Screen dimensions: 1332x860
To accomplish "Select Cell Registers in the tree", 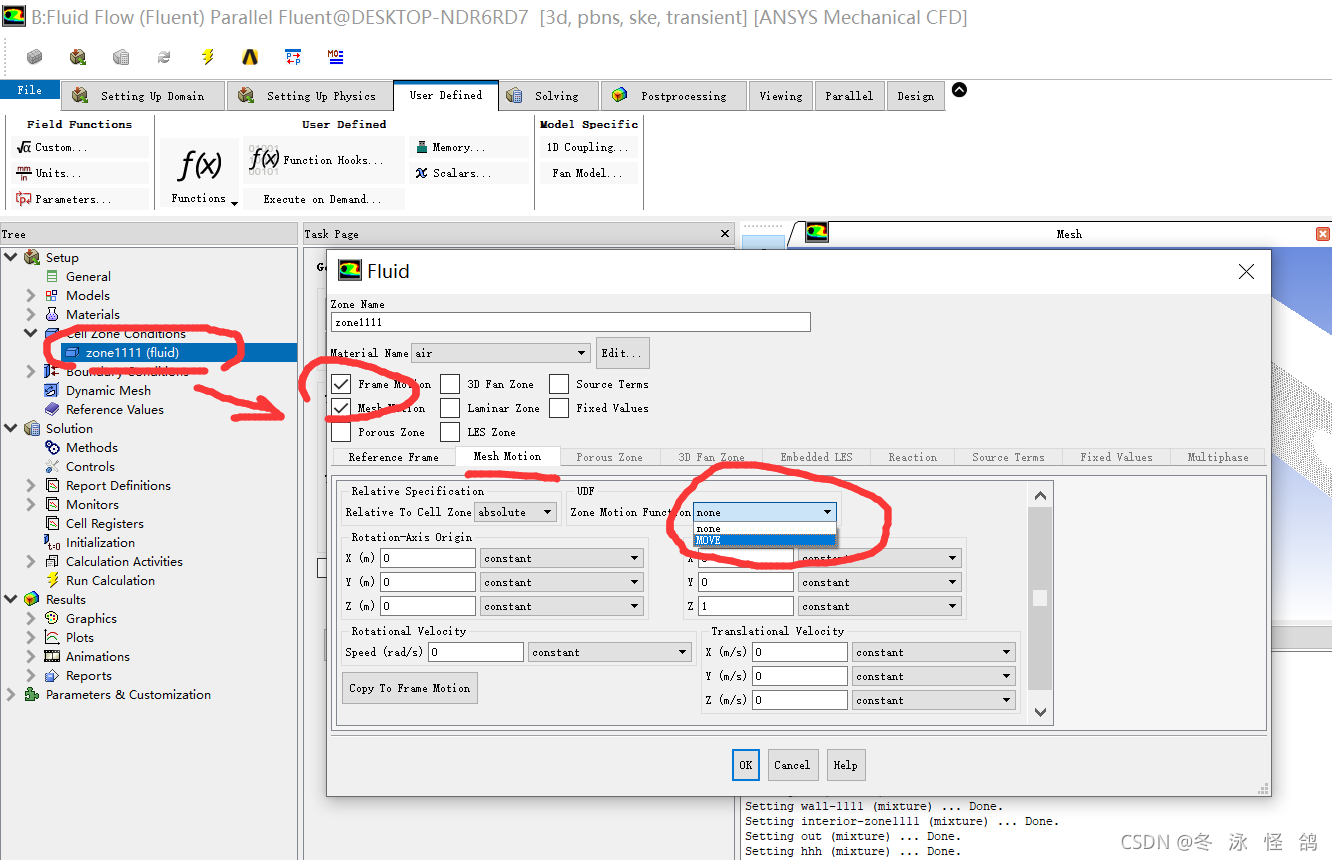I will click(104, 524).
